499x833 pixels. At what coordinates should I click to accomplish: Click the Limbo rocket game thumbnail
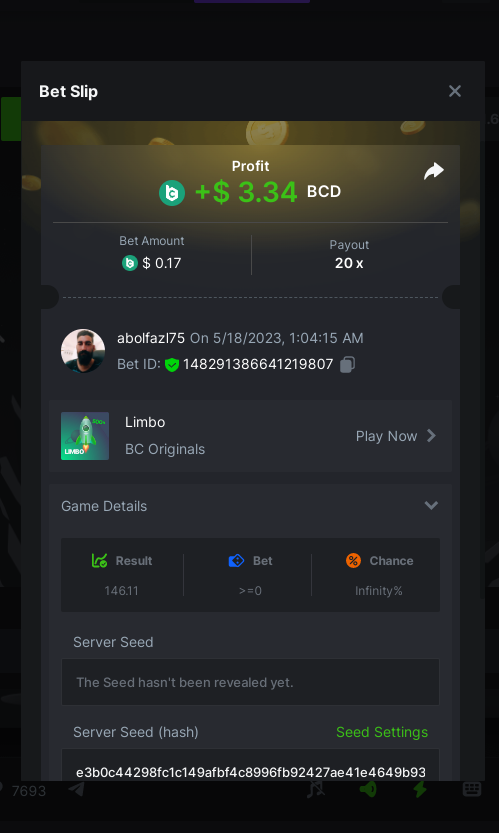85,436
